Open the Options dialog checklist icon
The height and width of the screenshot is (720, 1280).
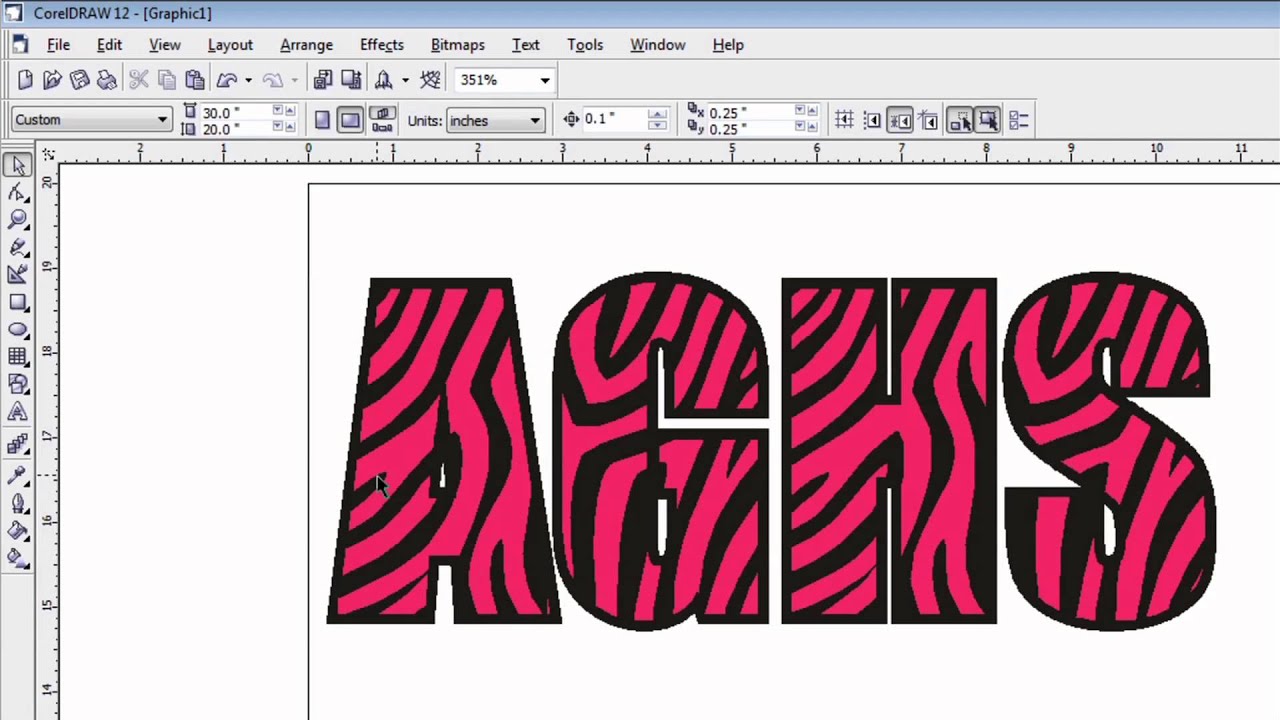1019,120
